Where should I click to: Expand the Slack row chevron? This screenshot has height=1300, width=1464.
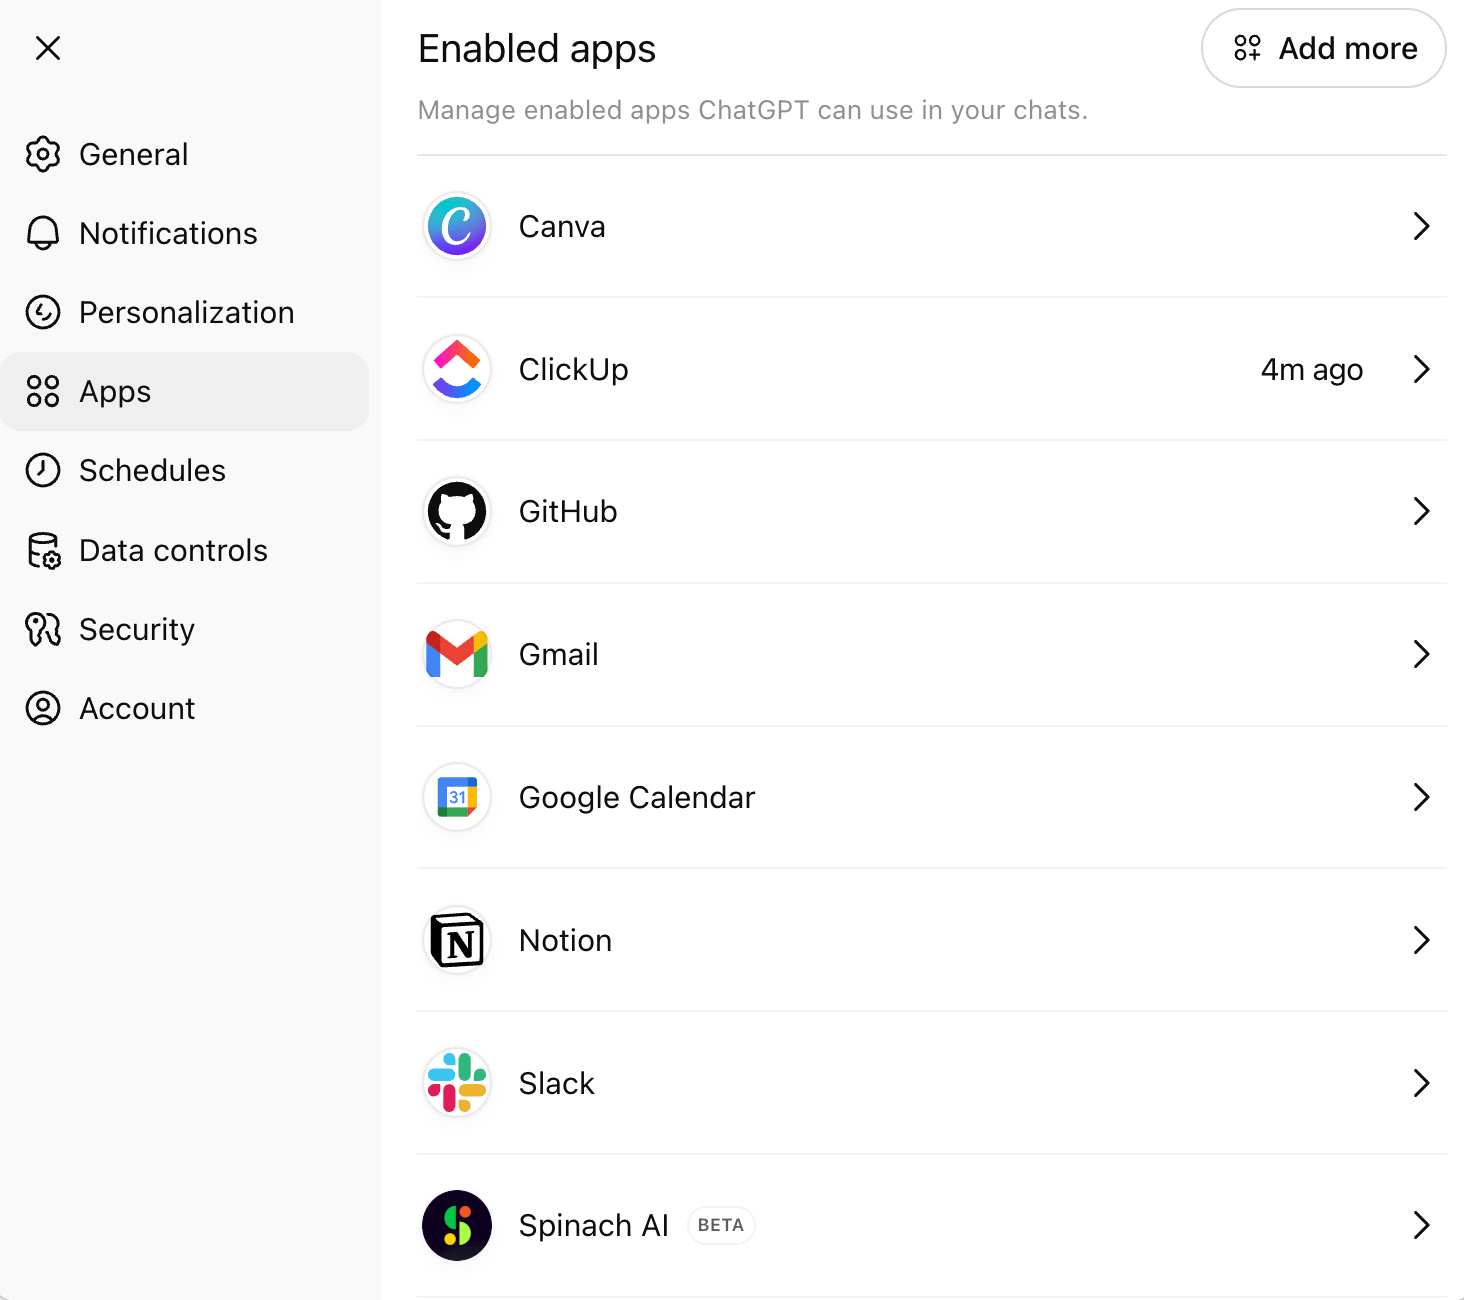pos(1421,1083)
